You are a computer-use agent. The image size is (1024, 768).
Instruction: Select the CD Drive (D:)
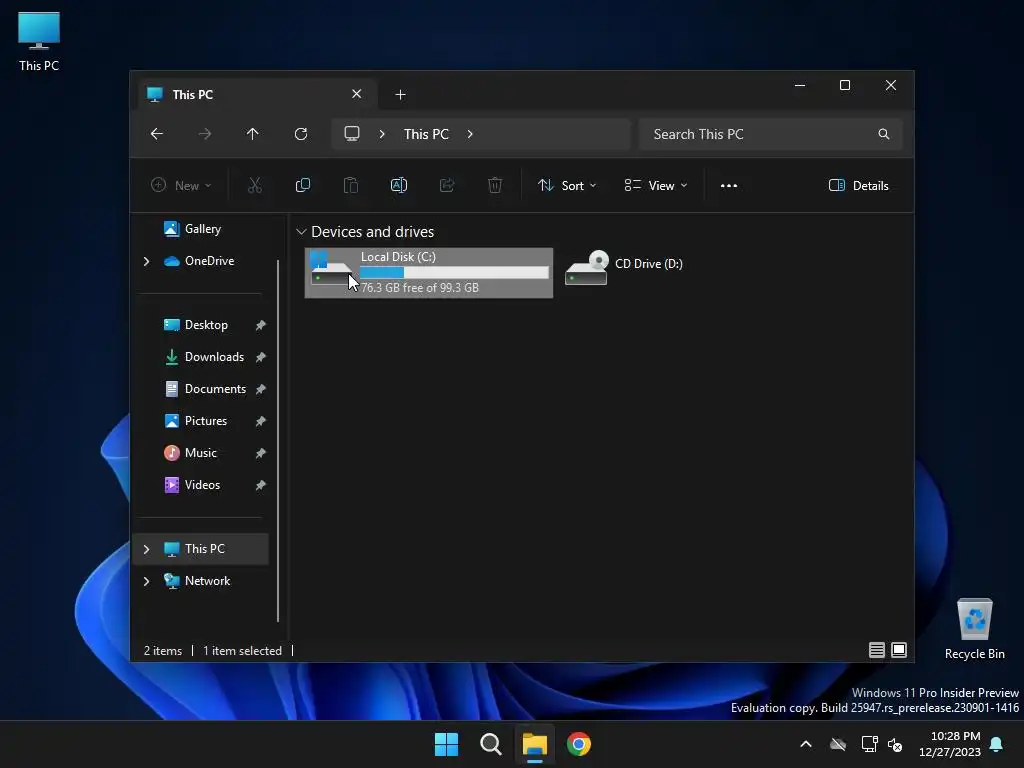click(x=624, y=266)
